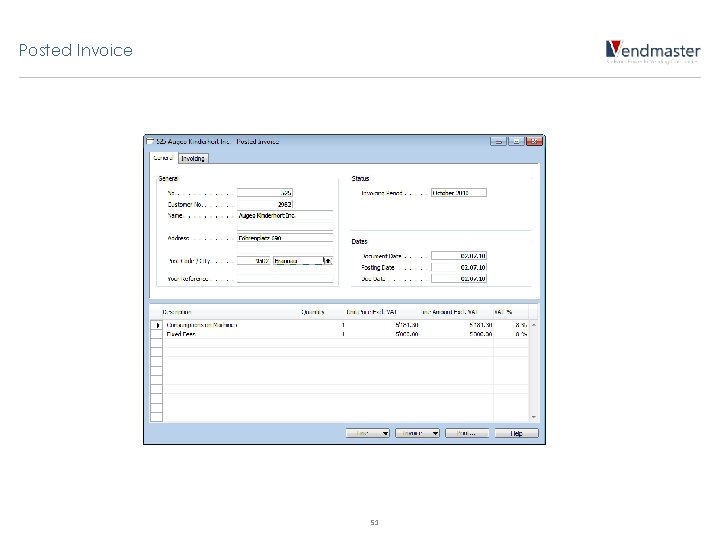Click the scrollbar up arrow in lines grid

tap(534, 325)
